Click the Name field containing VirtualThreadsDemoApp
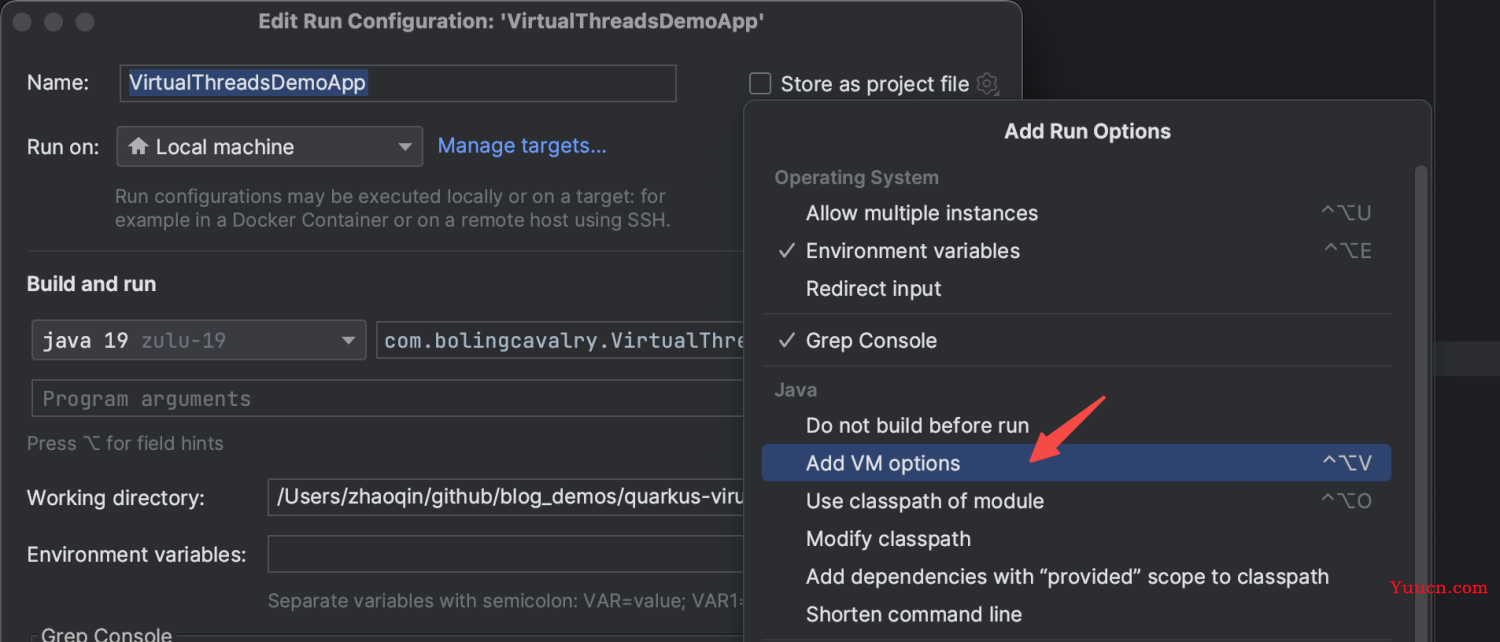1500x642 pixels. point(398,83)
